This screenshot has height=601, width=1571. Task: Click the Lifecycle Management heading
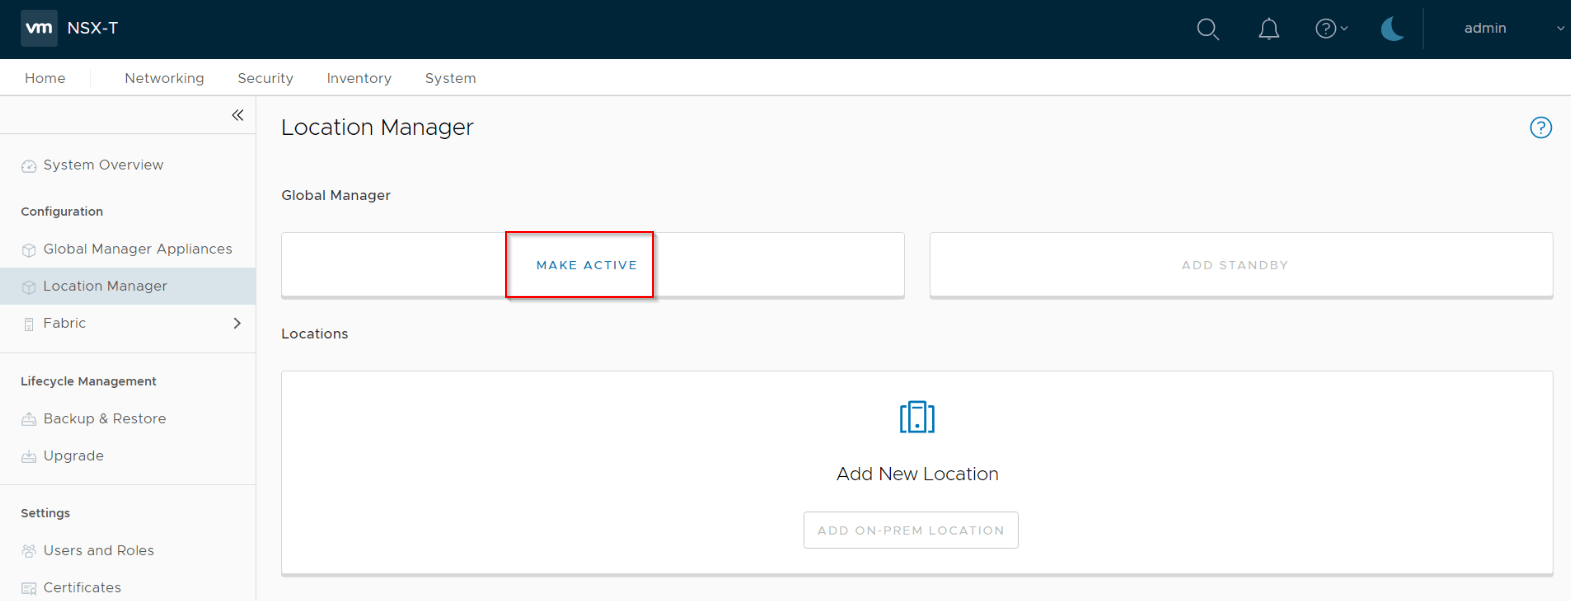(x=88, y=382)
